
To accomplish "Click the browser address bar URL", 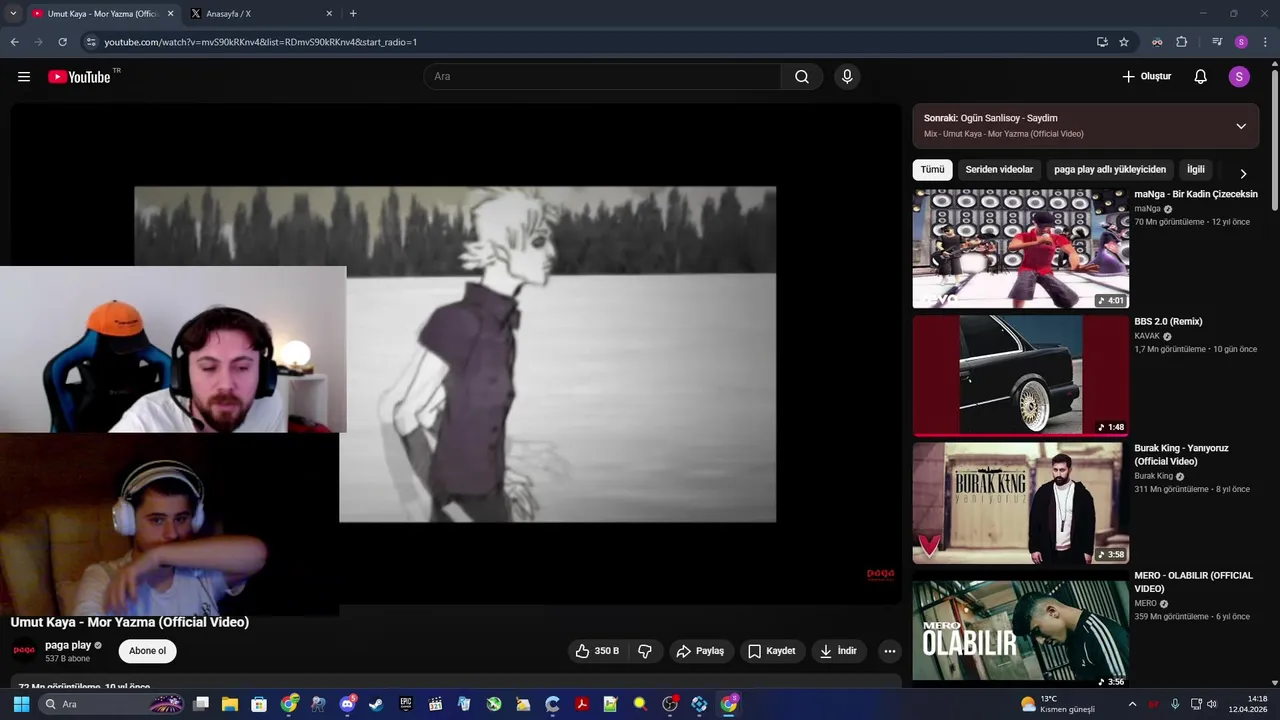I will point(260,42).
